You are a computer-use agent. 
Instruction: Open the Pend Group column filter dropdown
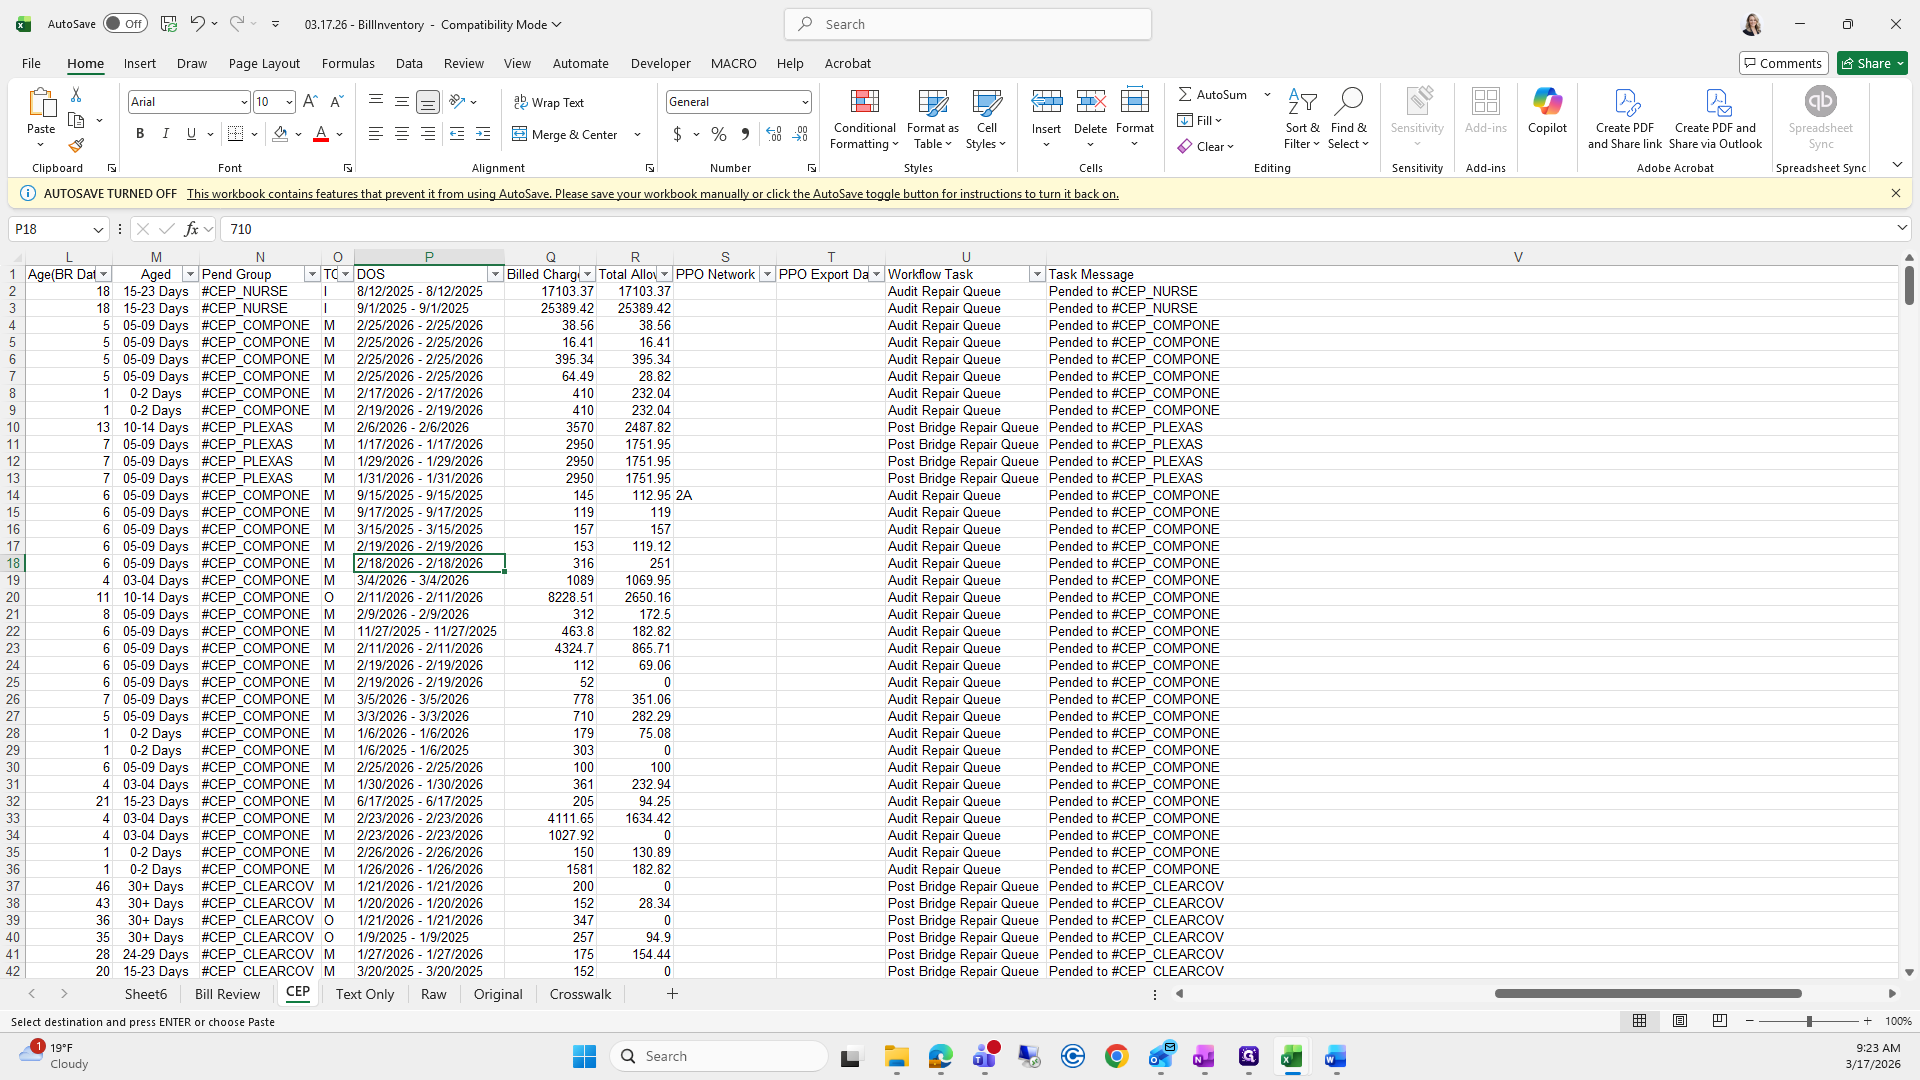coord(312,274)
